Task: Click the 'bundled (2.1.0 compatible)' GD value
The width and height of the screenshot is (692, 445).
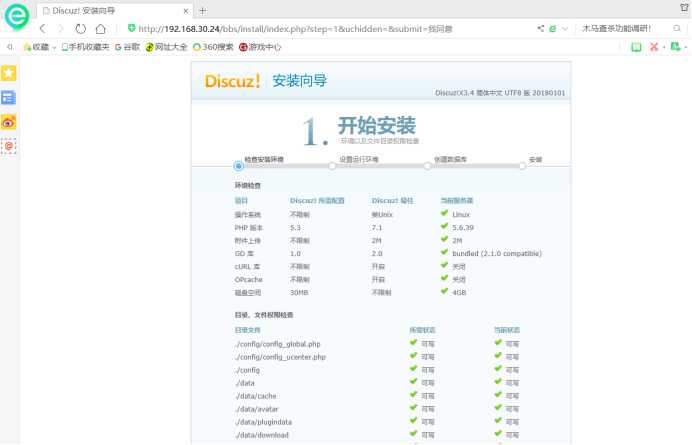Action: tap(497, 253)
